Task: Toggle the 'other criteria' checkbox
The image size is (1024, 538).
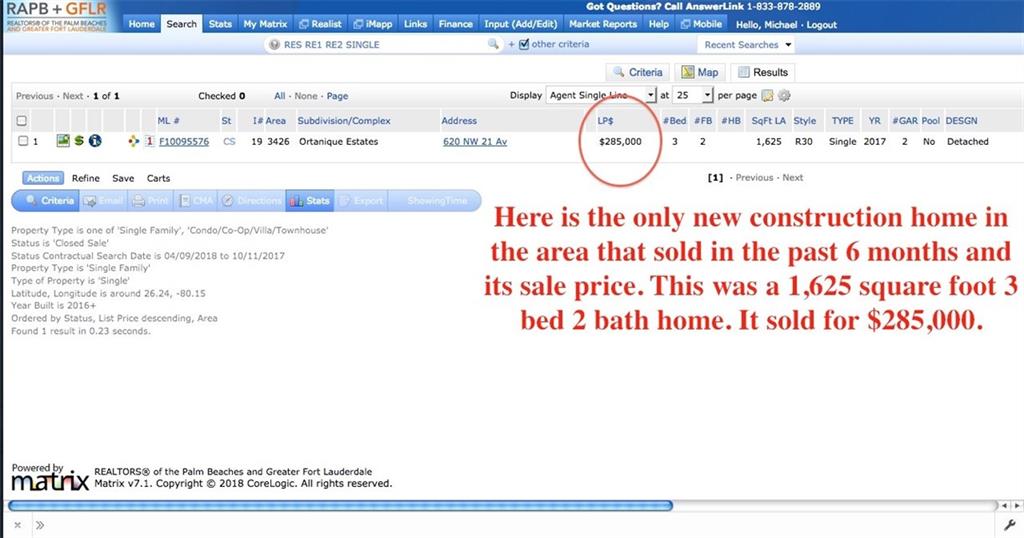Action: [x=524, y=45]
